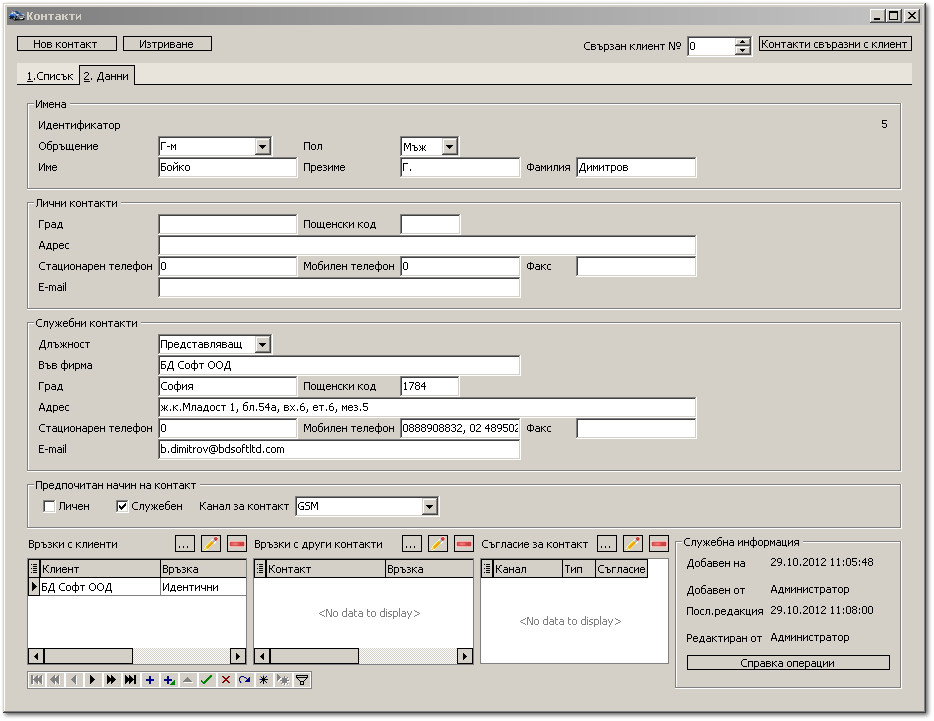The width and height of the screenshot is (934, 721).
Task: Uncheck the Служебен checkbox
Action: point(122,506)
